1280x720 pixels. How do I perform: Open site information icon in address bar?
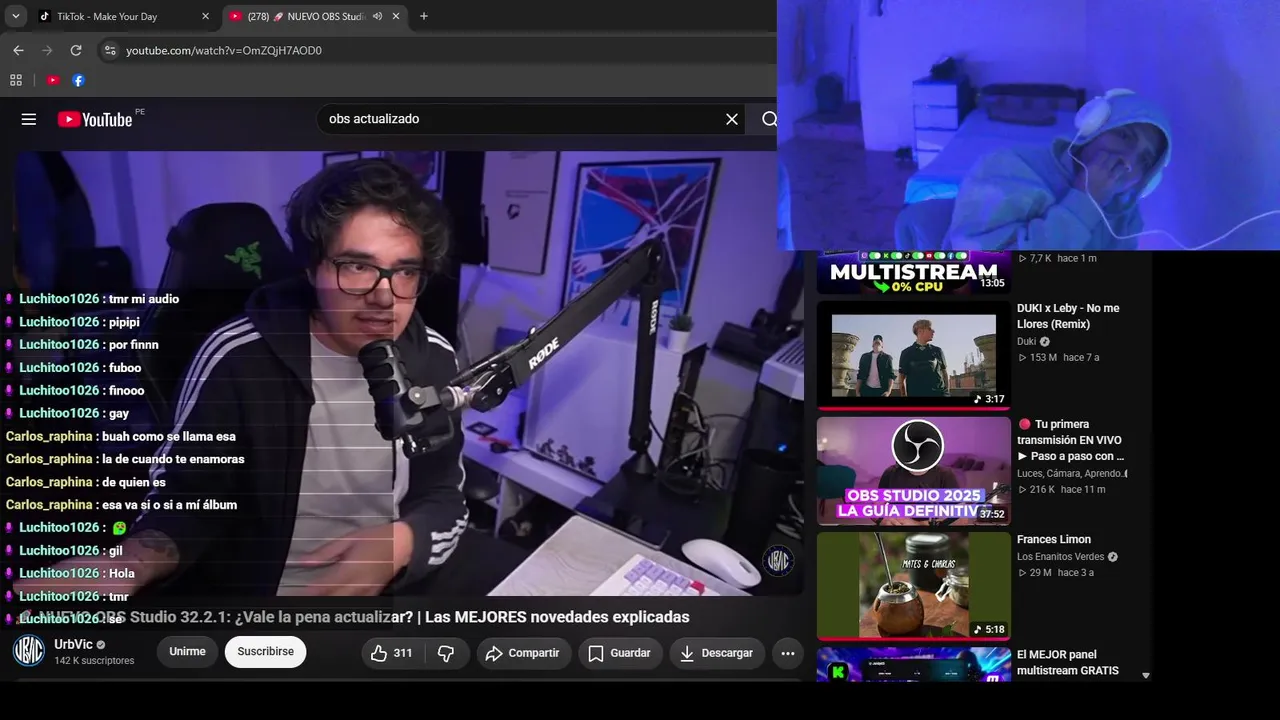coord(110,50)
